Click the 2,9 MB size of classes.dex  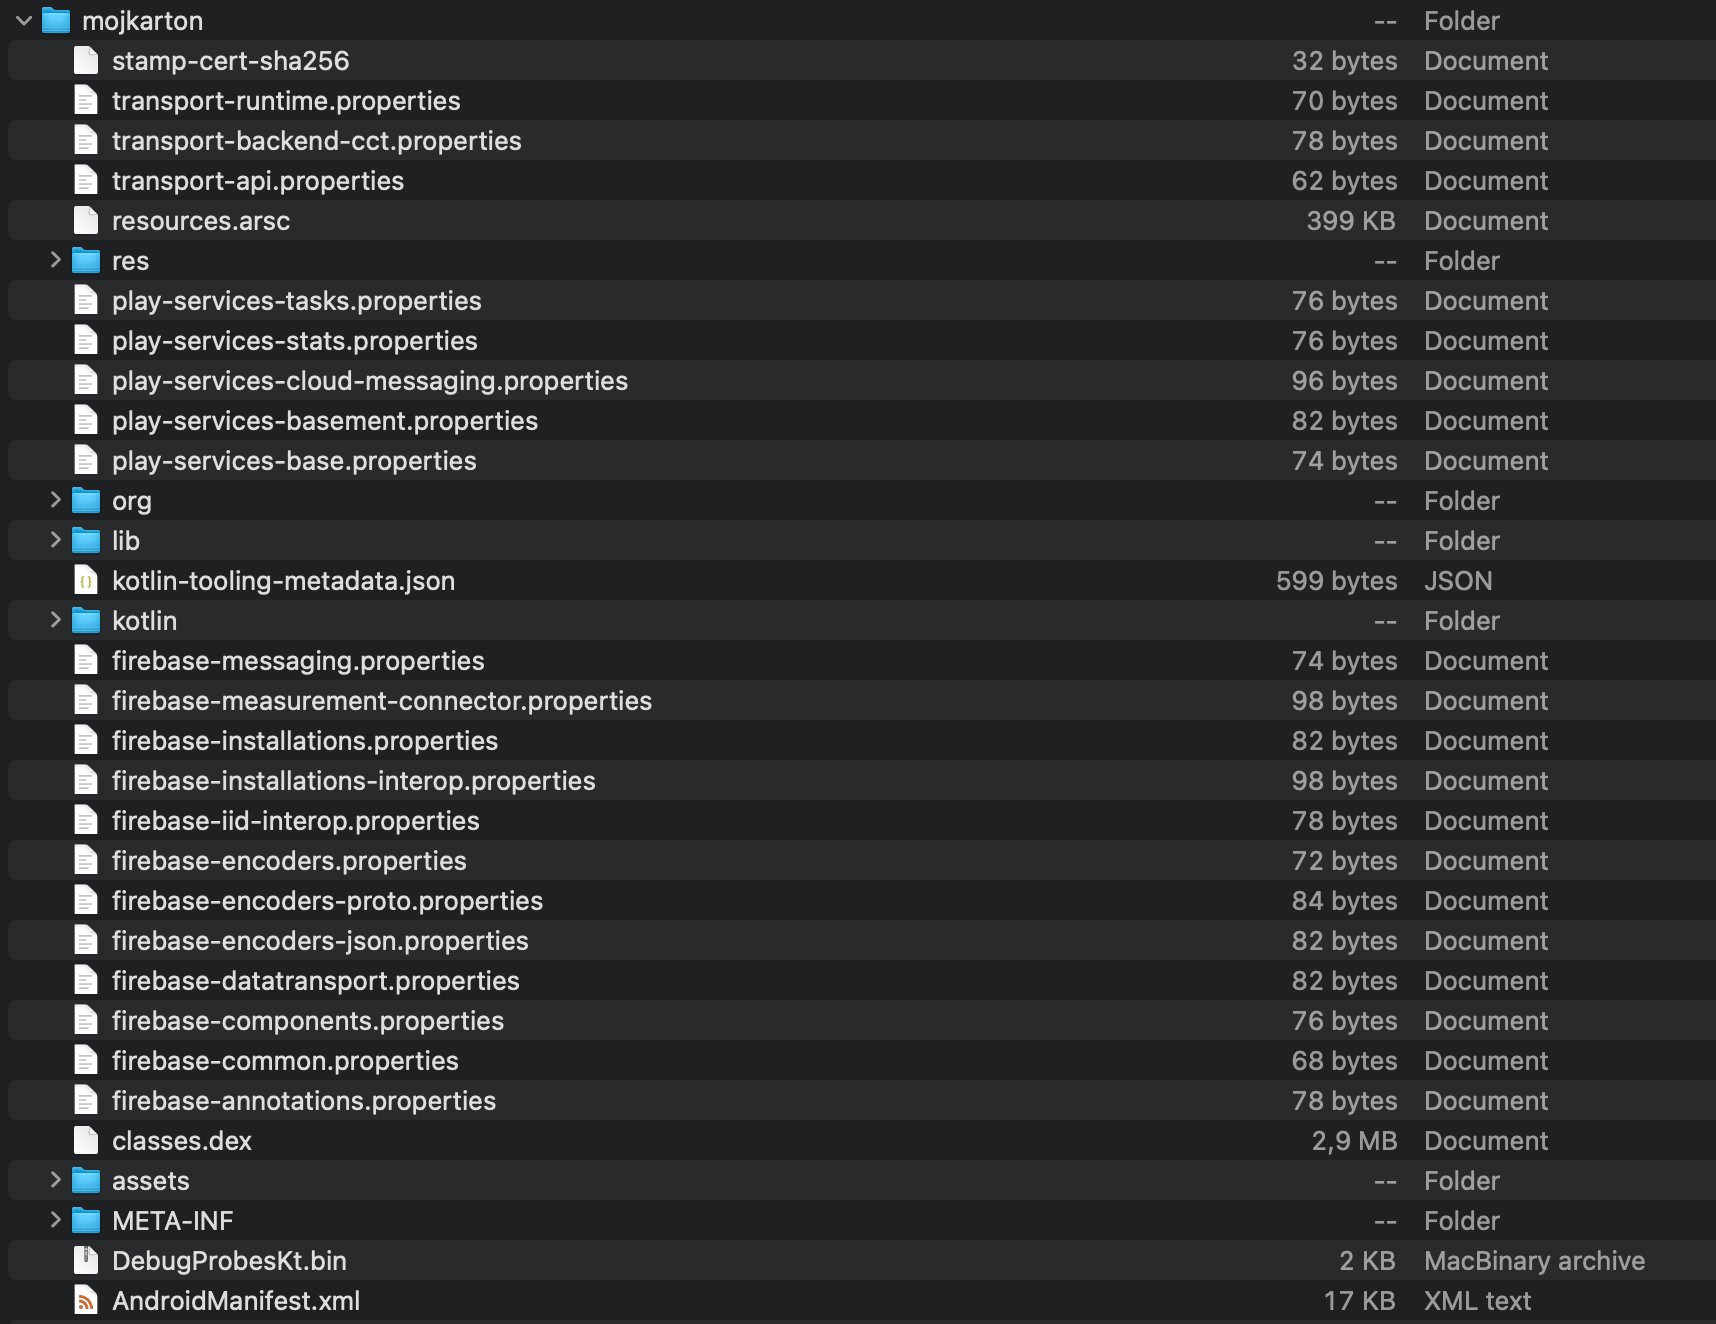click(1354, 1141)
